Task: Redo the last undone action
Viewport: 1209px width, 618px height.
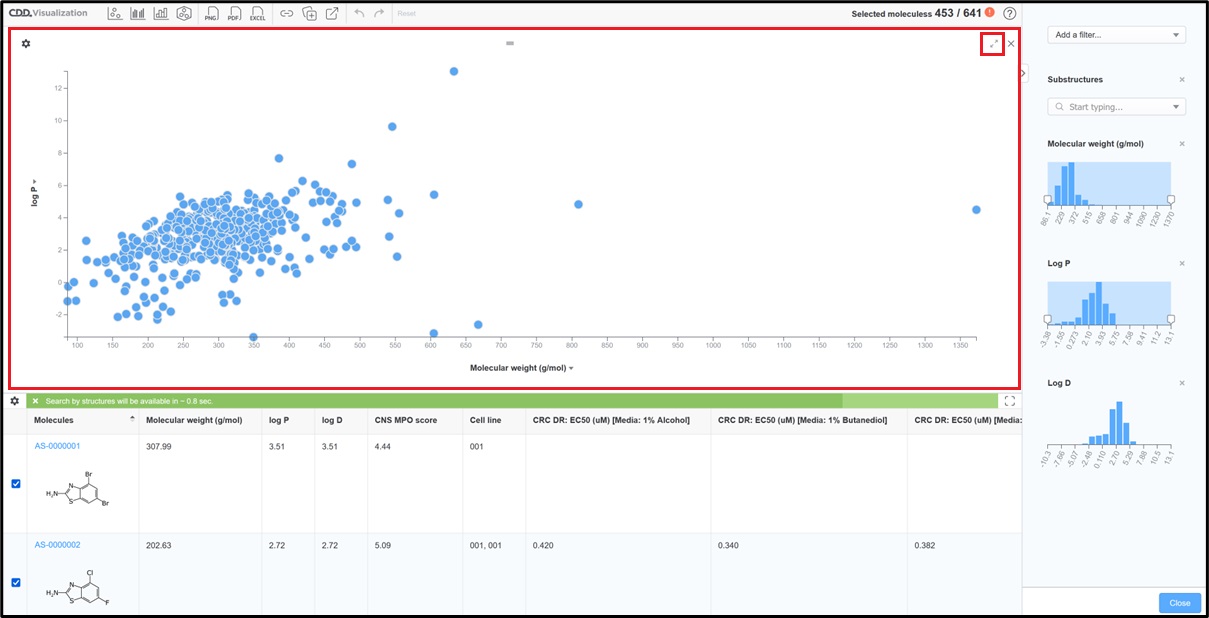Action: 378,14
